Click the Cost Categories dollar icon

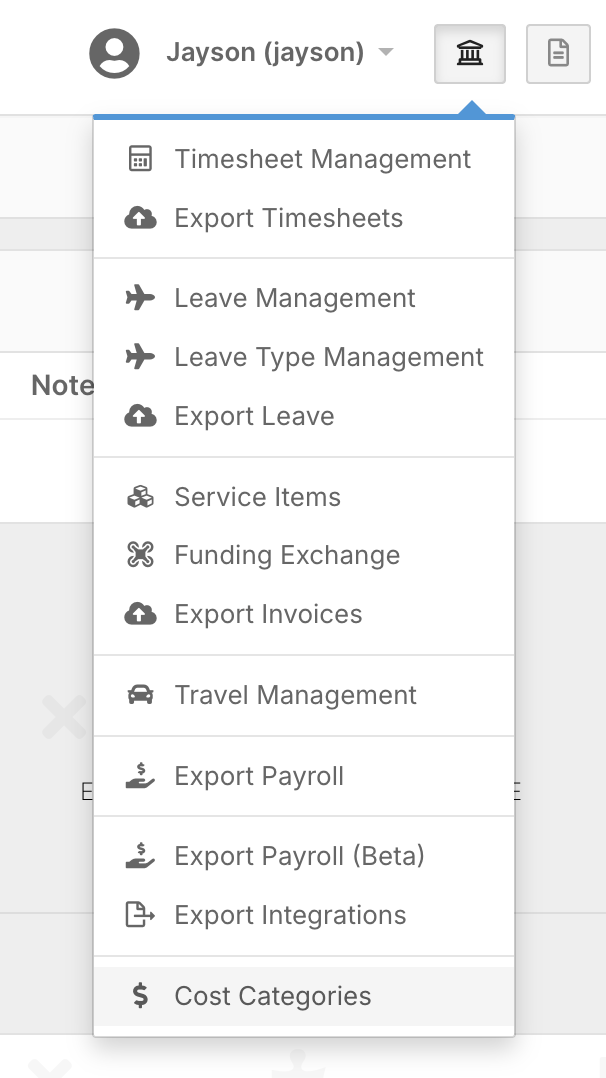point(140,996)
